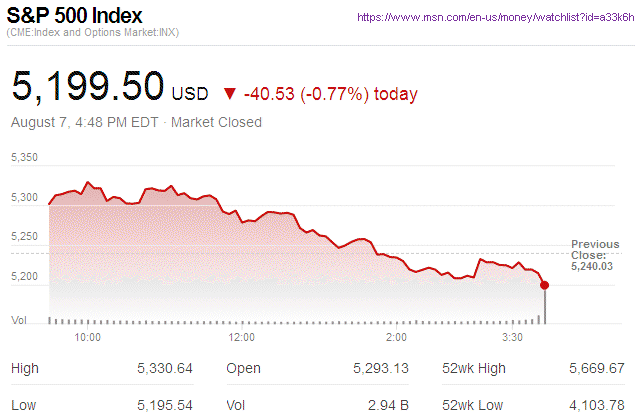Click the 52wk High 5,669.67 value
Image resolution: width=640 pixels, height=420 pixels.
[x=596, y=368]
